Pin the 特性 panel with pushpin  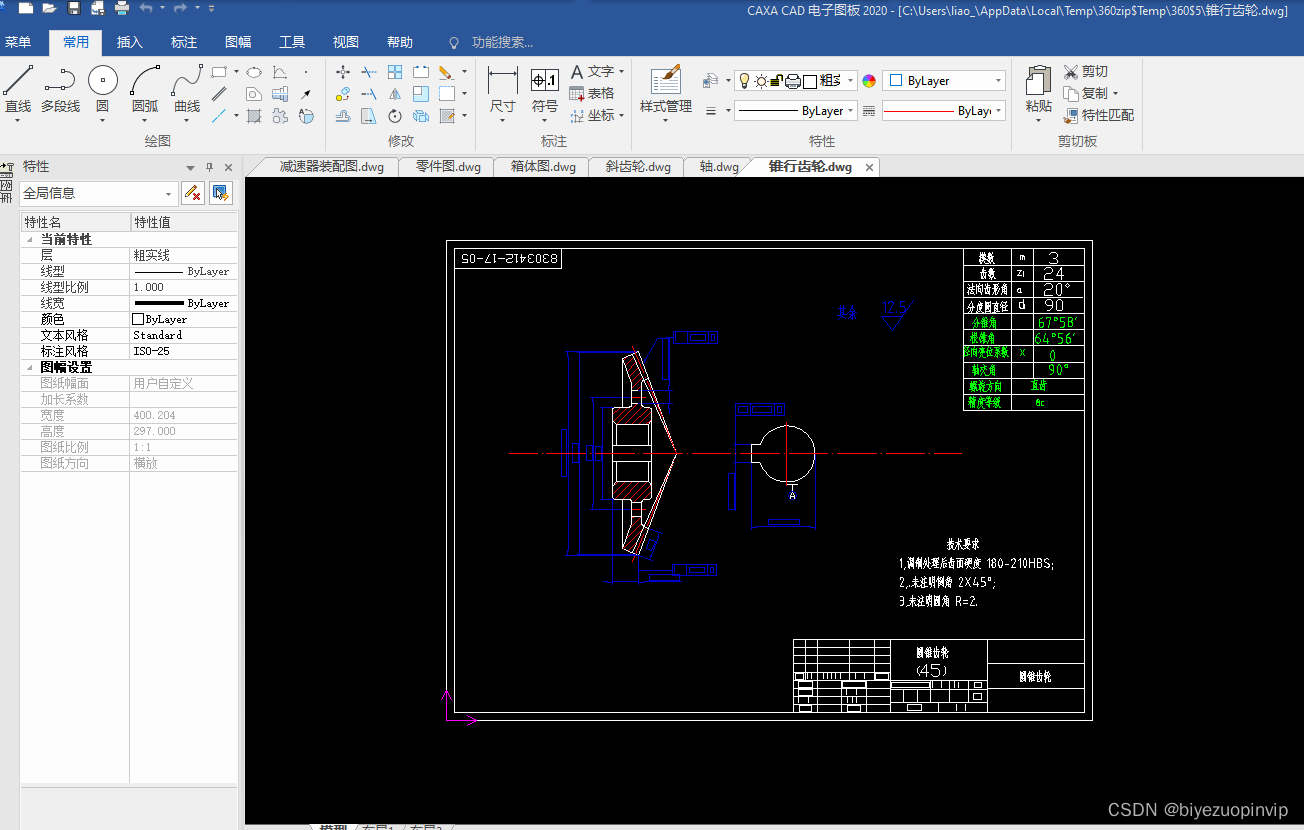(209, 167)
